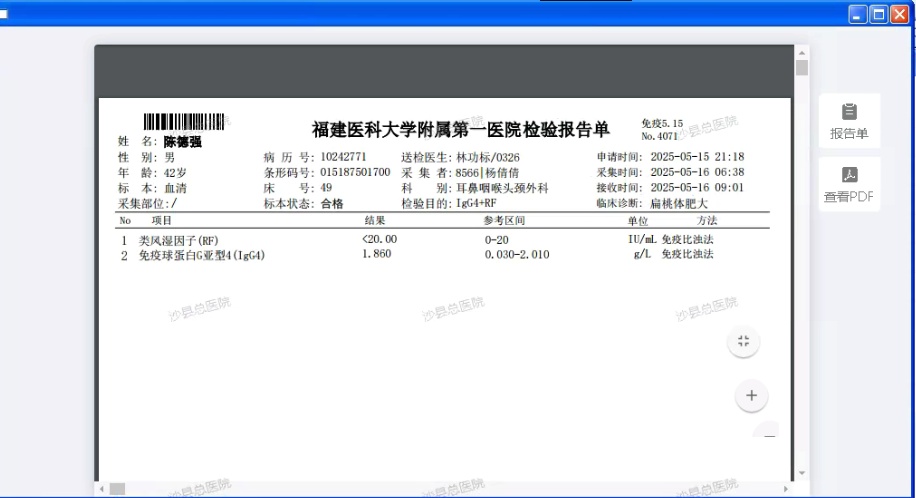
Task: Click the 送检医生 value 林功标/0326
Action: (488, 157)
